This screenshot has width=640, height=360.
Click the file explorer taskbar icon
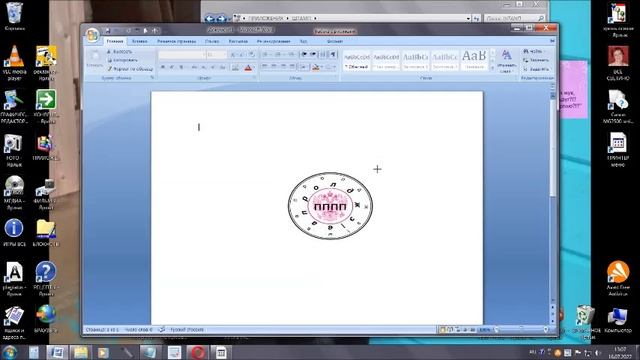[x=80, y=352]
